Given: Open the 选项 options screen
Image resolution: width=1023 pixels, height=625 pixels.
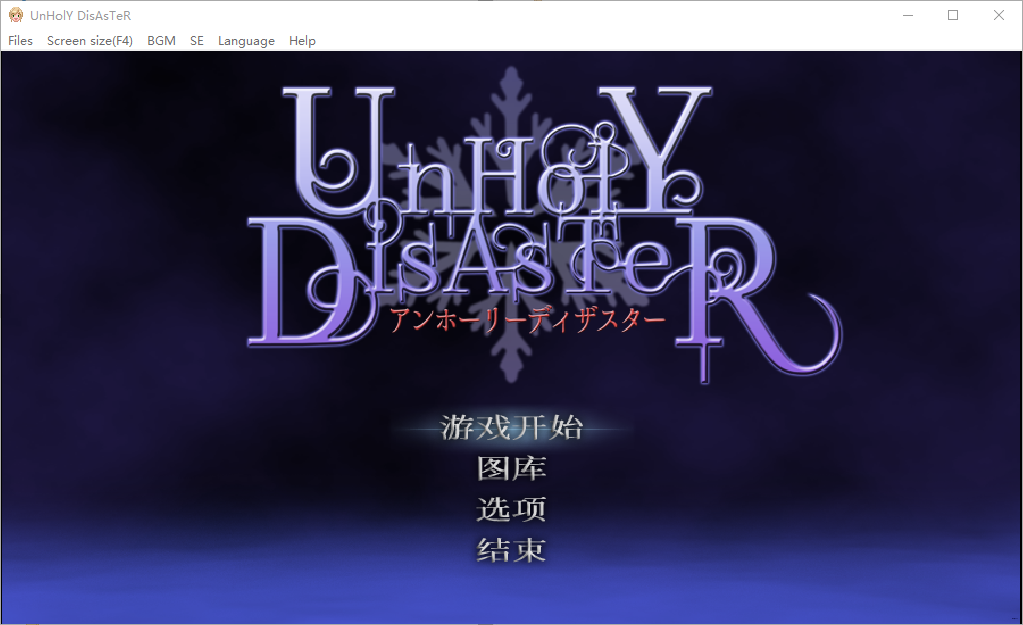Looking at the screenshot, I should pyautogui.click(x=511, y=509).
